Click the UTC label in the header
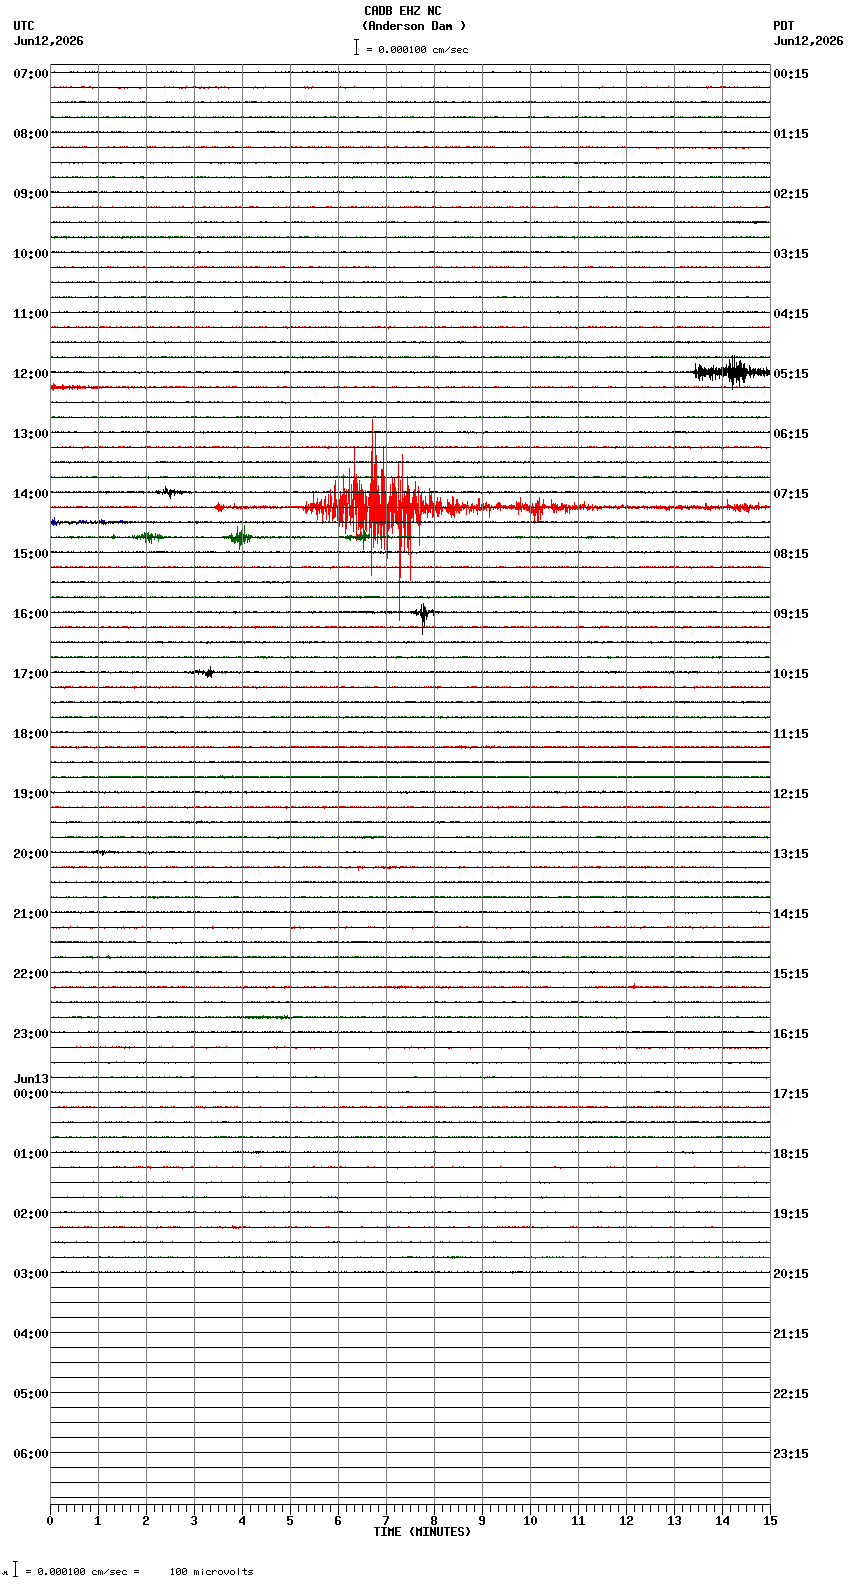 (x=24, y=26)
